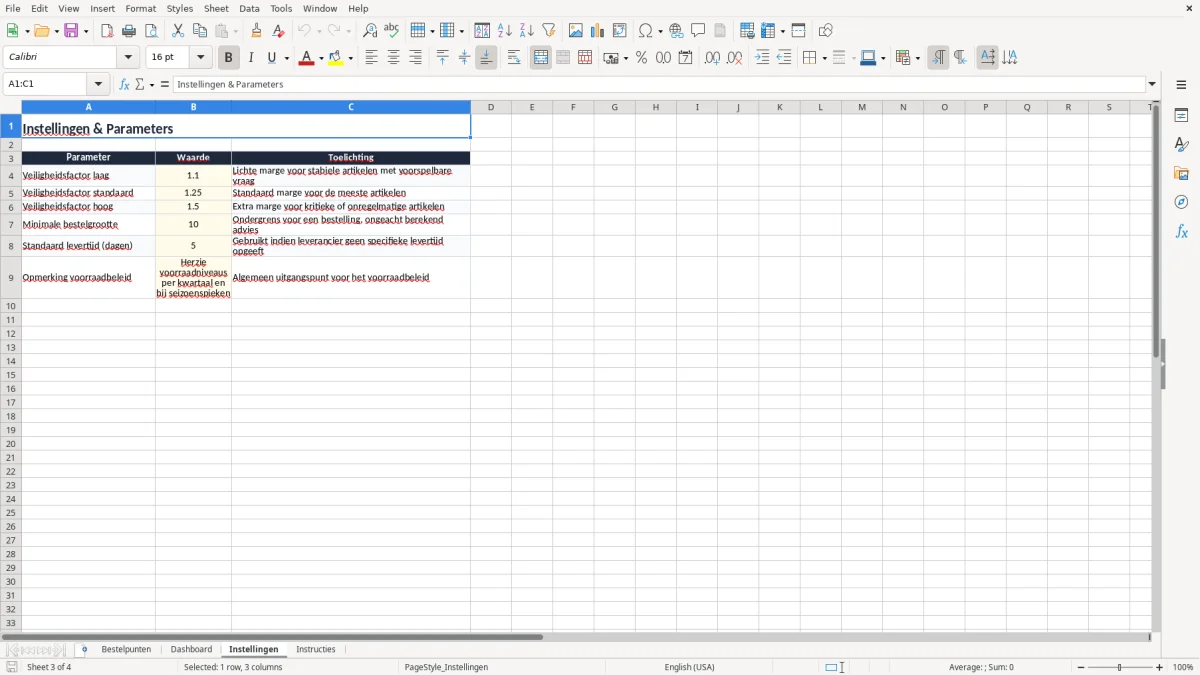
Task: Click the Insert Hyperlink icon
Action: (676, 31)
